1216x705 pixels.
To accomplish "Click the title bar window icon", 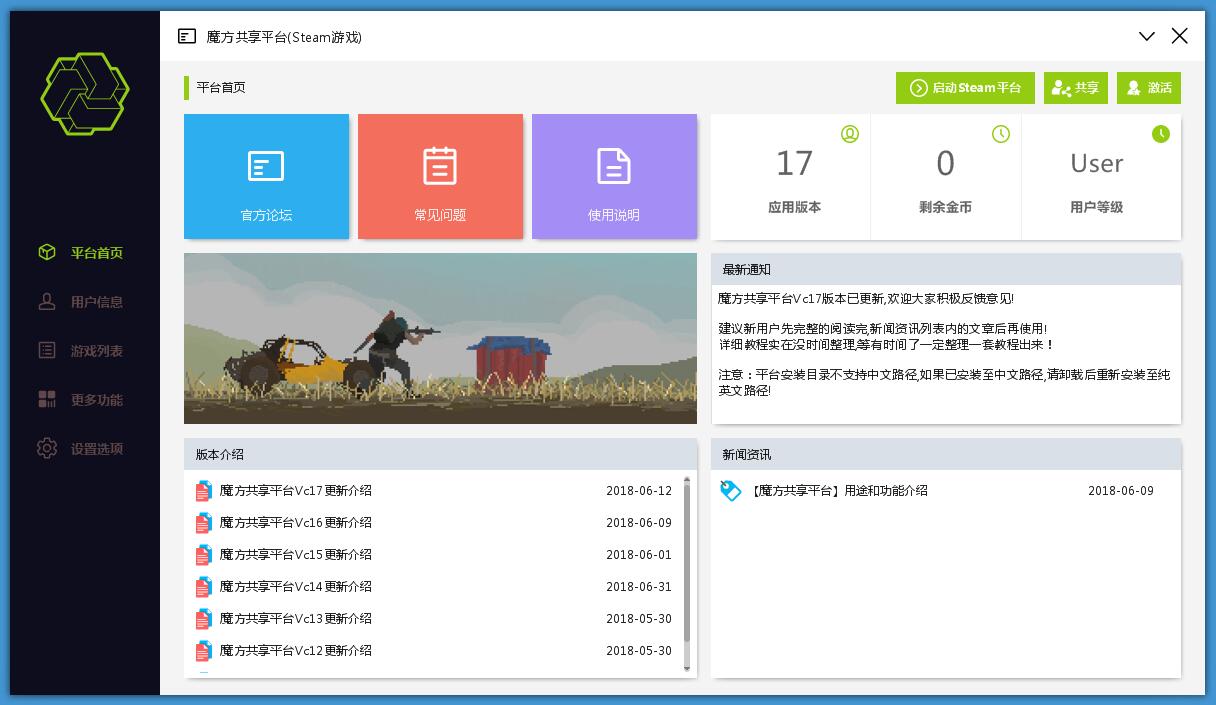I will click(x=187, y=37).
